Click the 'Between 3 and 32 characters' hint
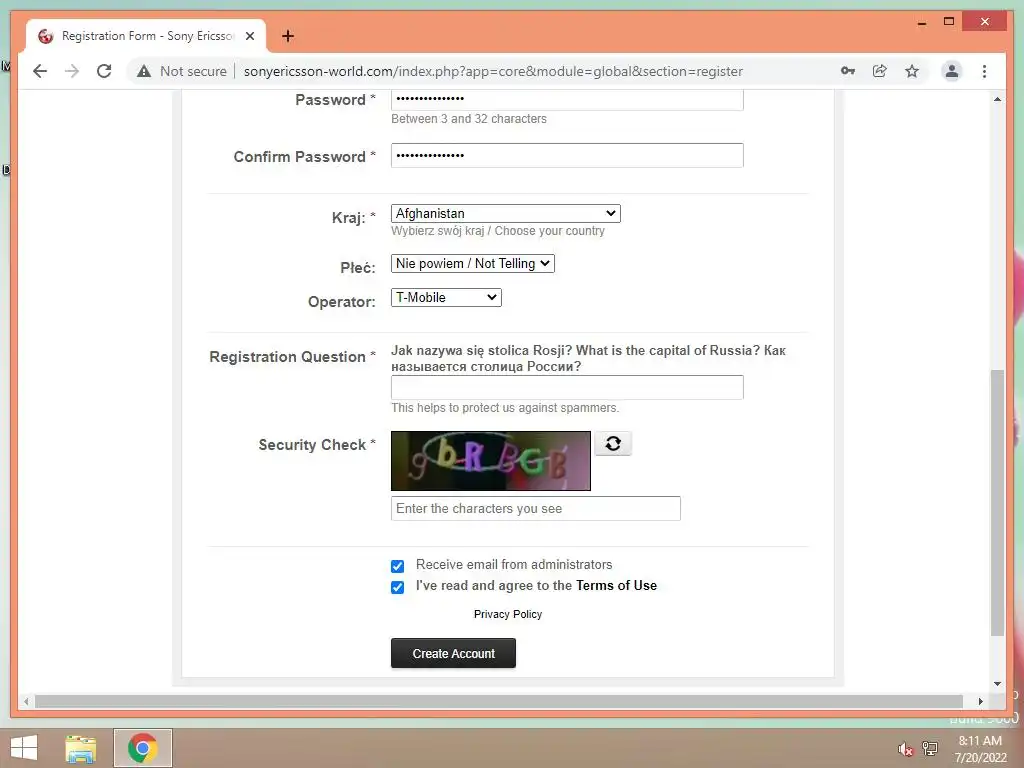The height and width of the screenshot is (768, 1024). (x=468, y=119)
